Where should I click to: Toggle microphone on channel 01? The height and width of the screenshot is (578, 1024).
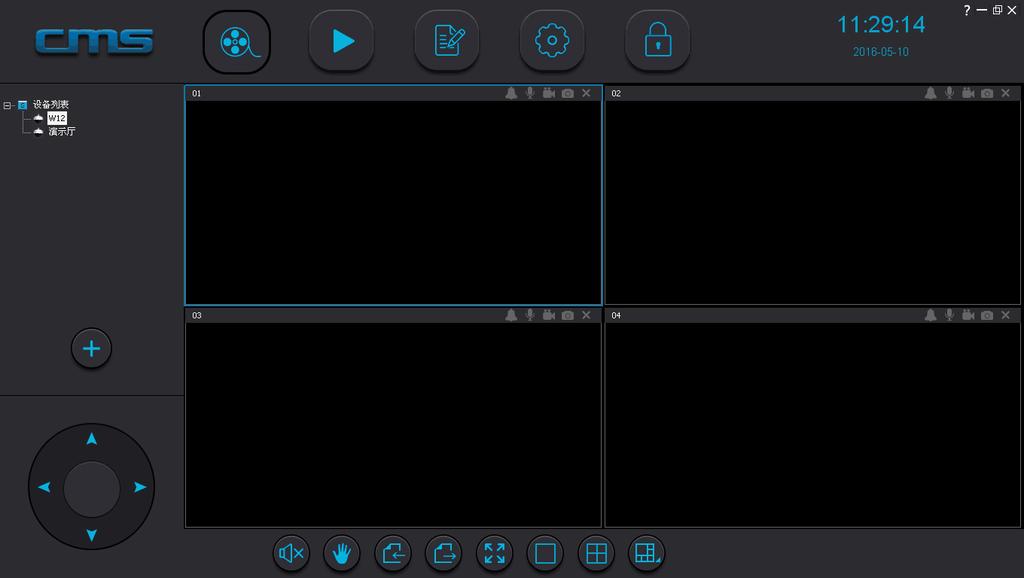point(530,93)
